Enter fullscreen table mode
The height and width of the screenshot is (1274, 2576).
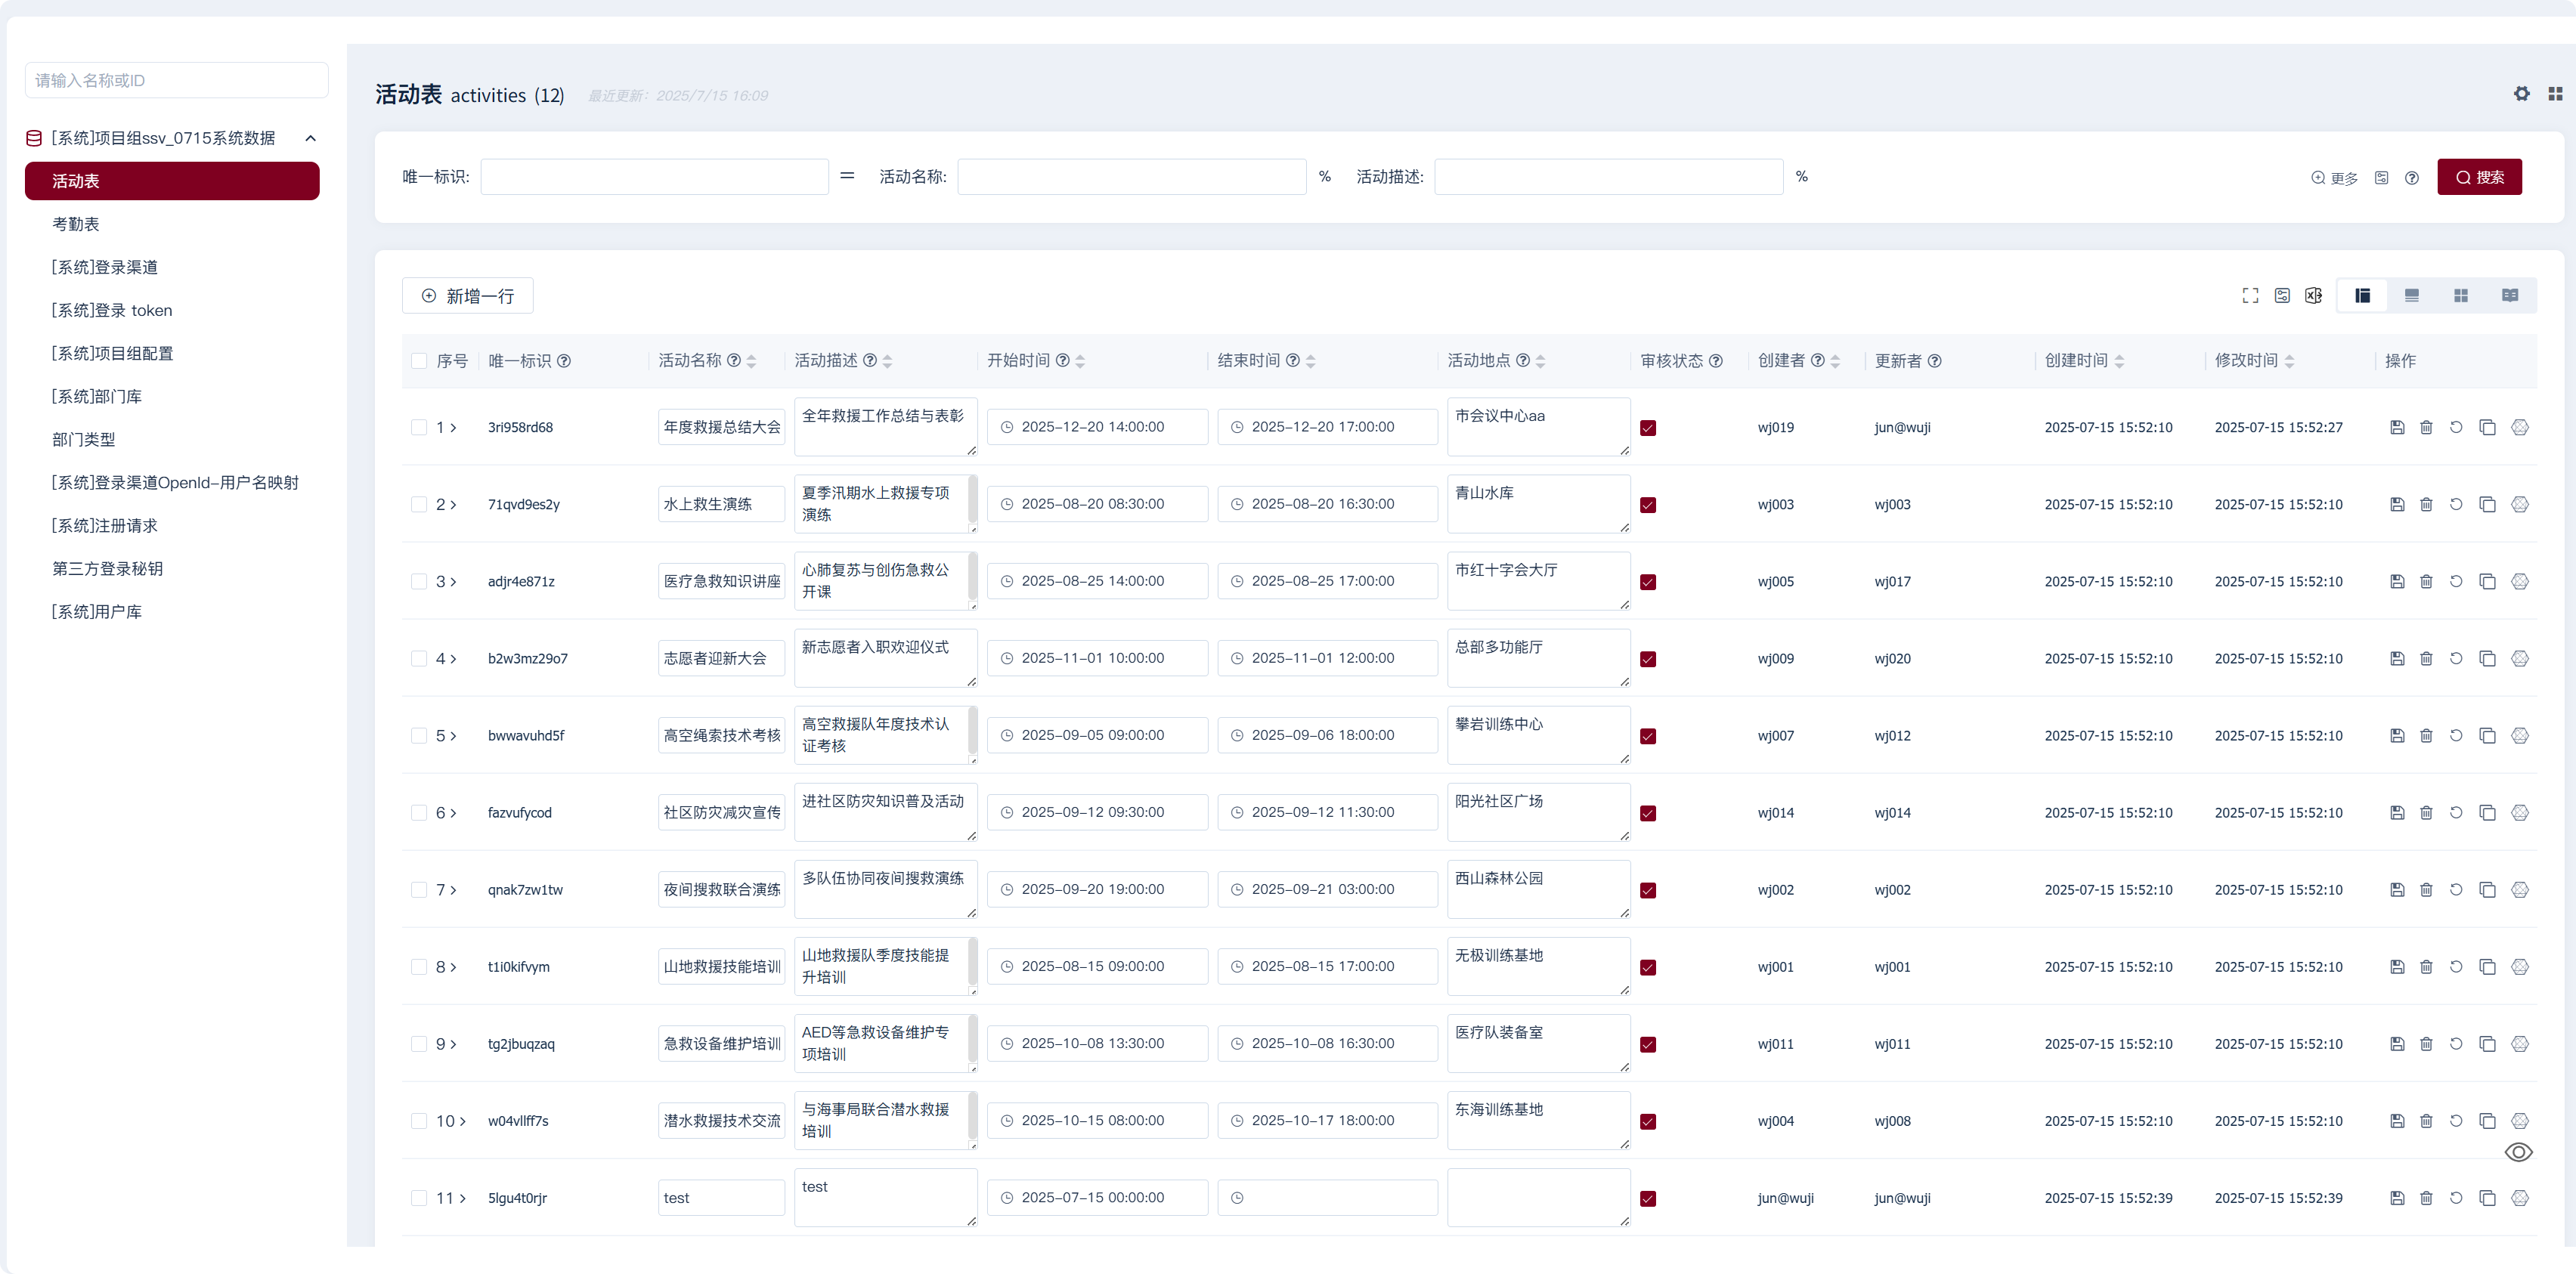[2250, 296]
